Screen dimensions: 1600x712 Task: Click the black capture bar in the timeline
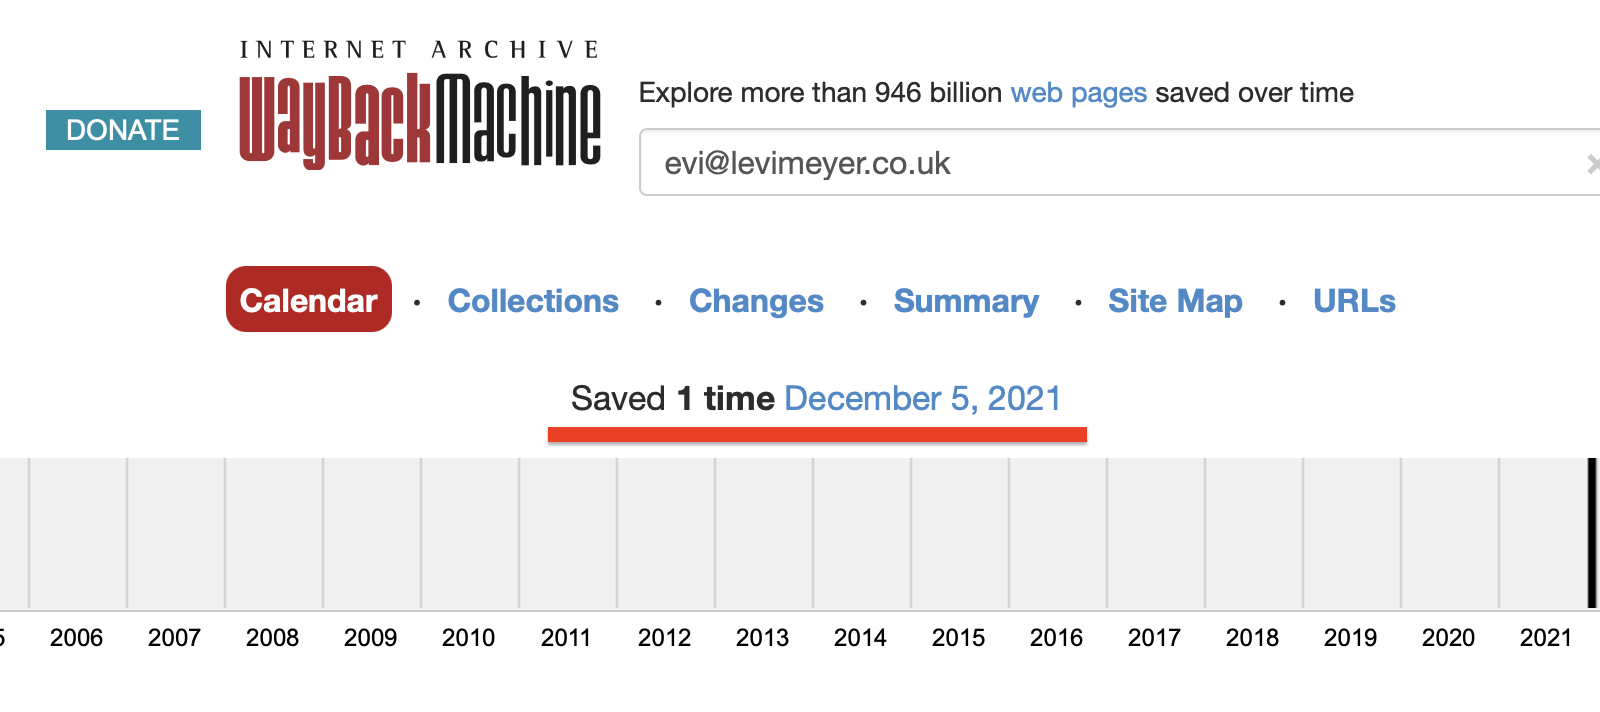[x=1591, y=533]
